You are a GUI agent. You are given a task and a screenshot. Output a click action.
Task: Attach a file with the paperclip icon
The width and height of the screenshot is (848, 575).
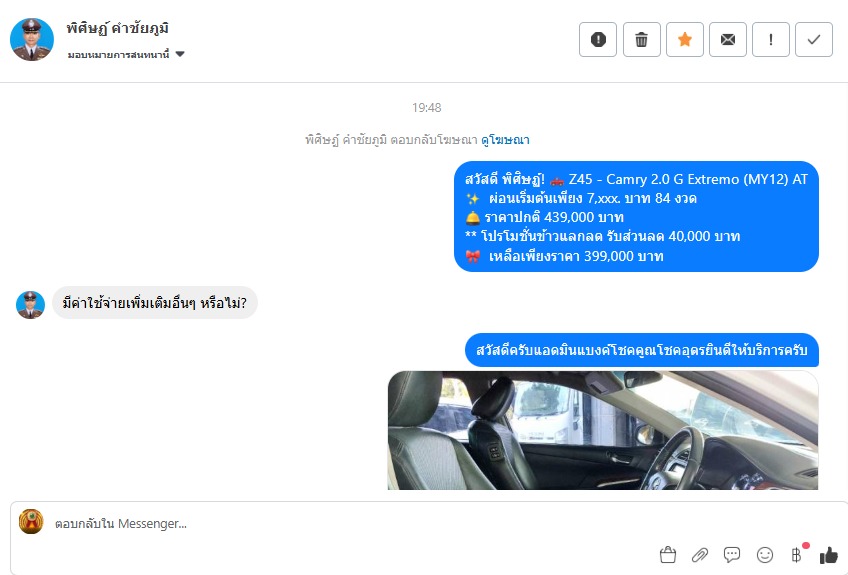coord(700,554)
